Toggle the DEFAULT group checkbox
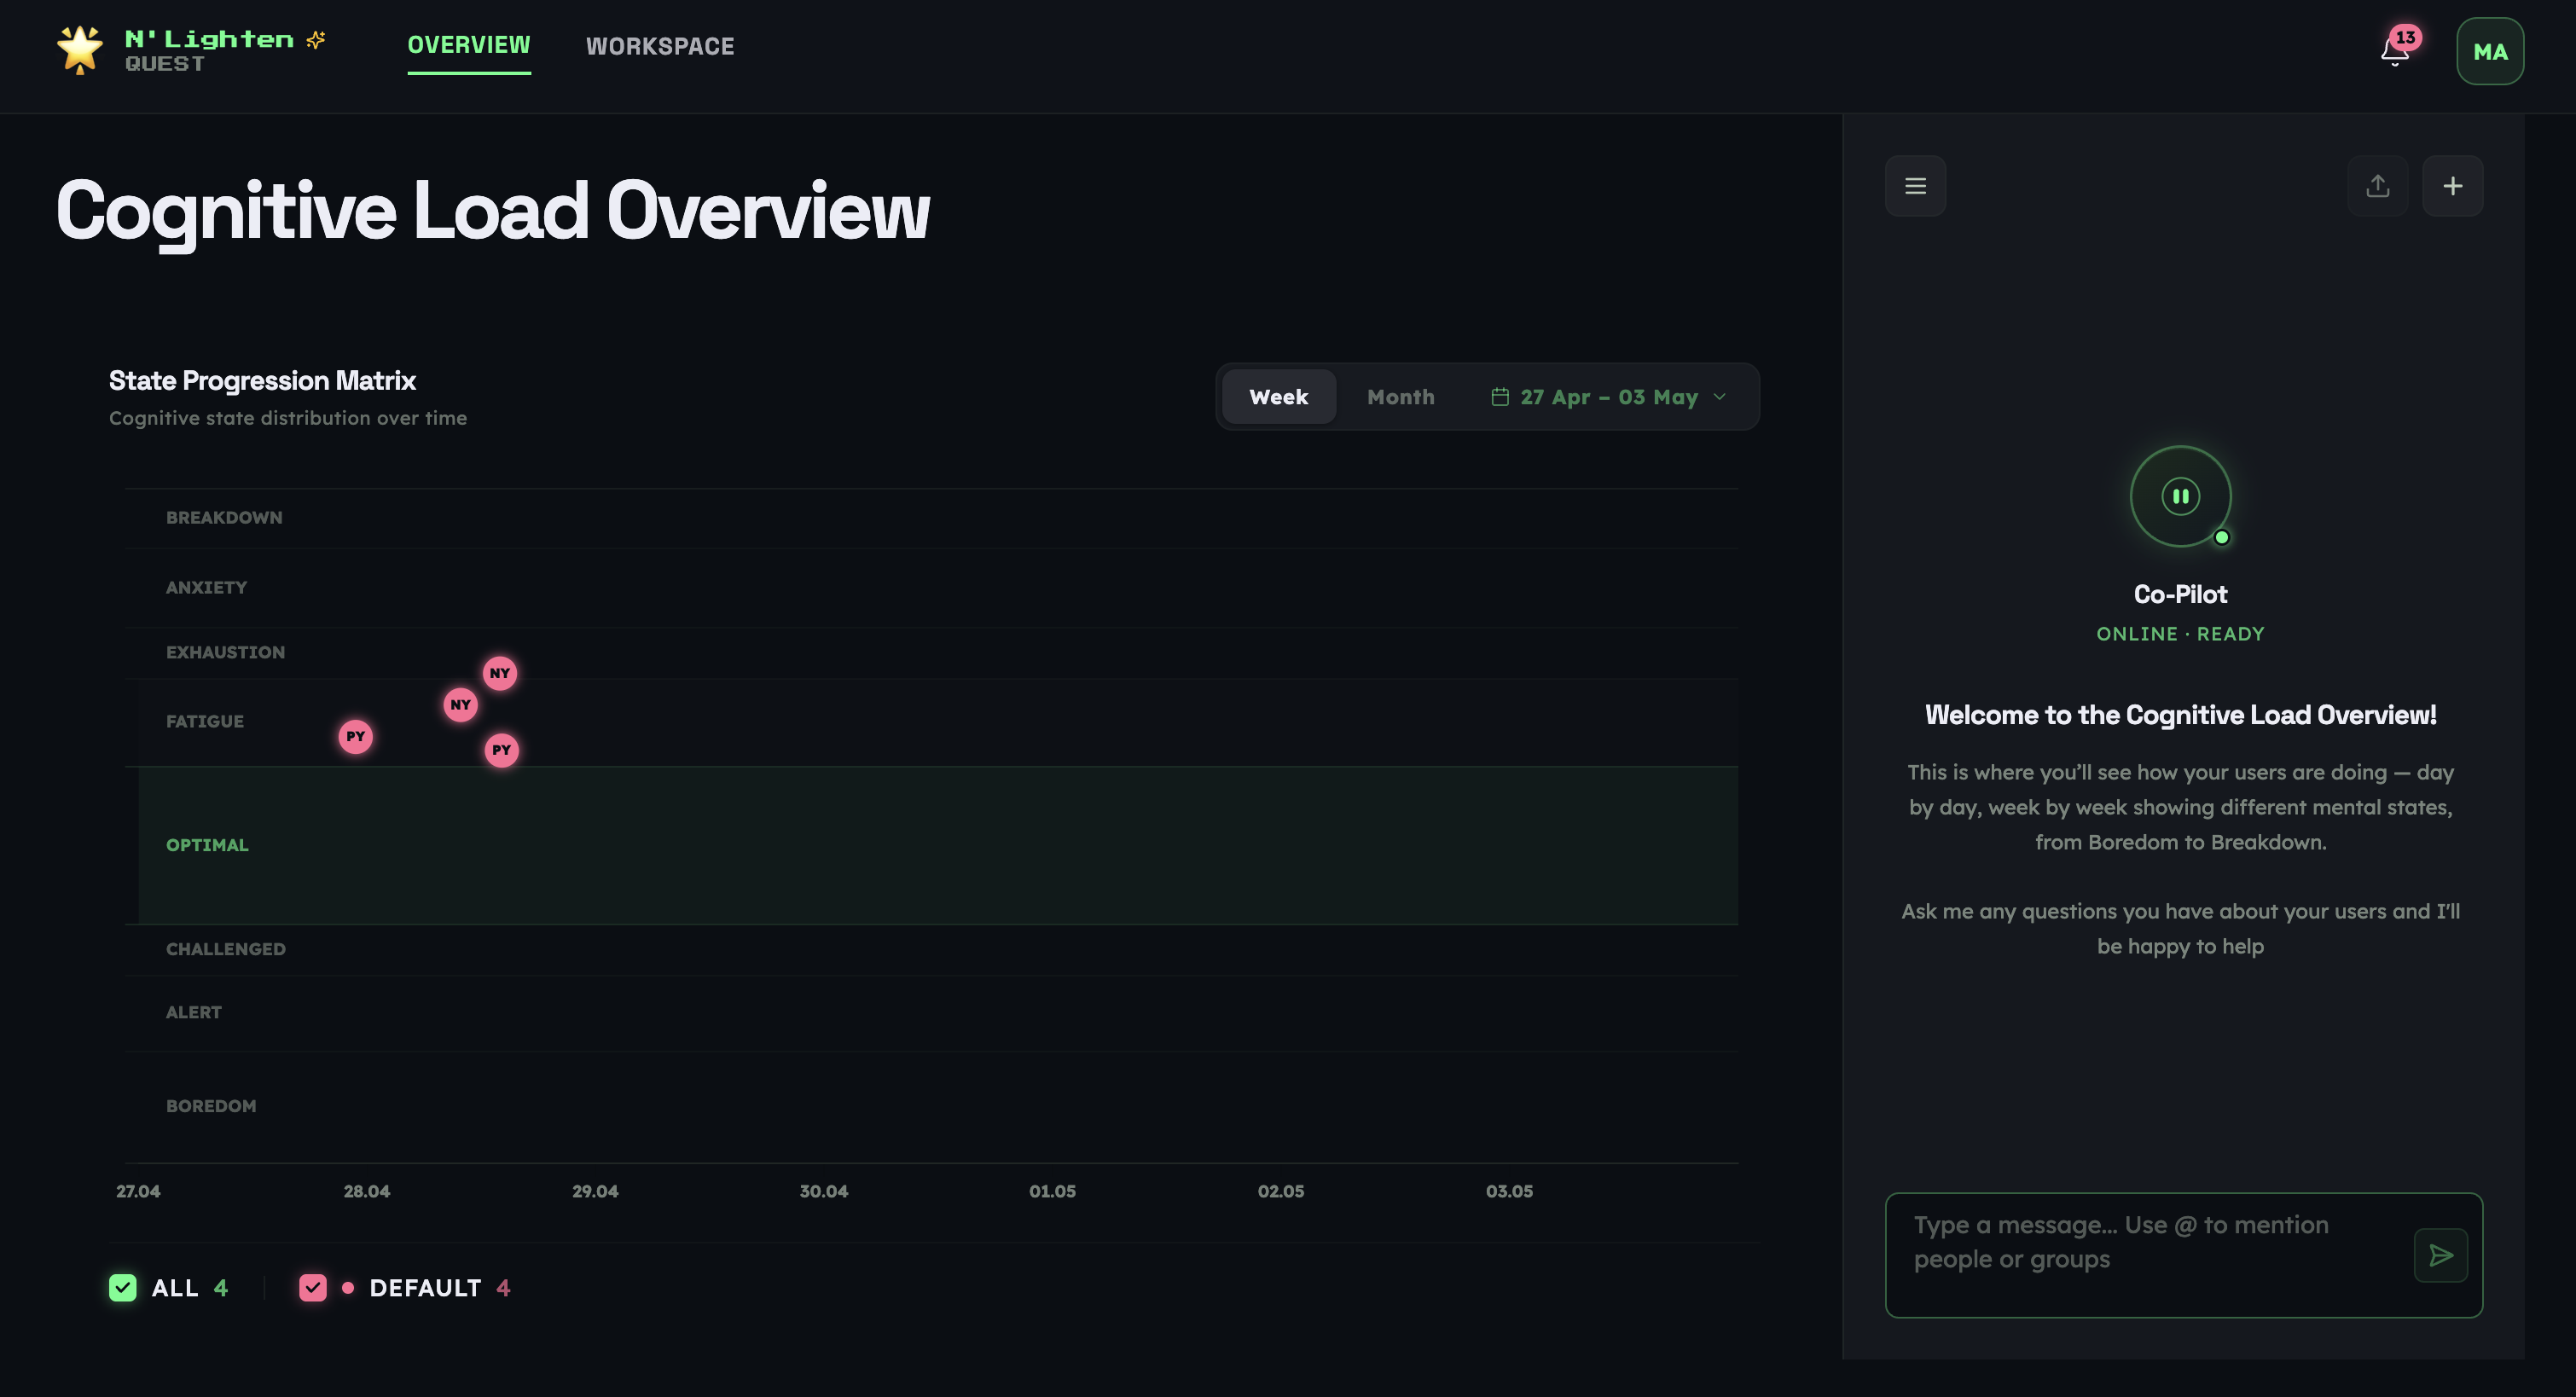This screenshot has width=2576, height=1397. pos(314,1288)
